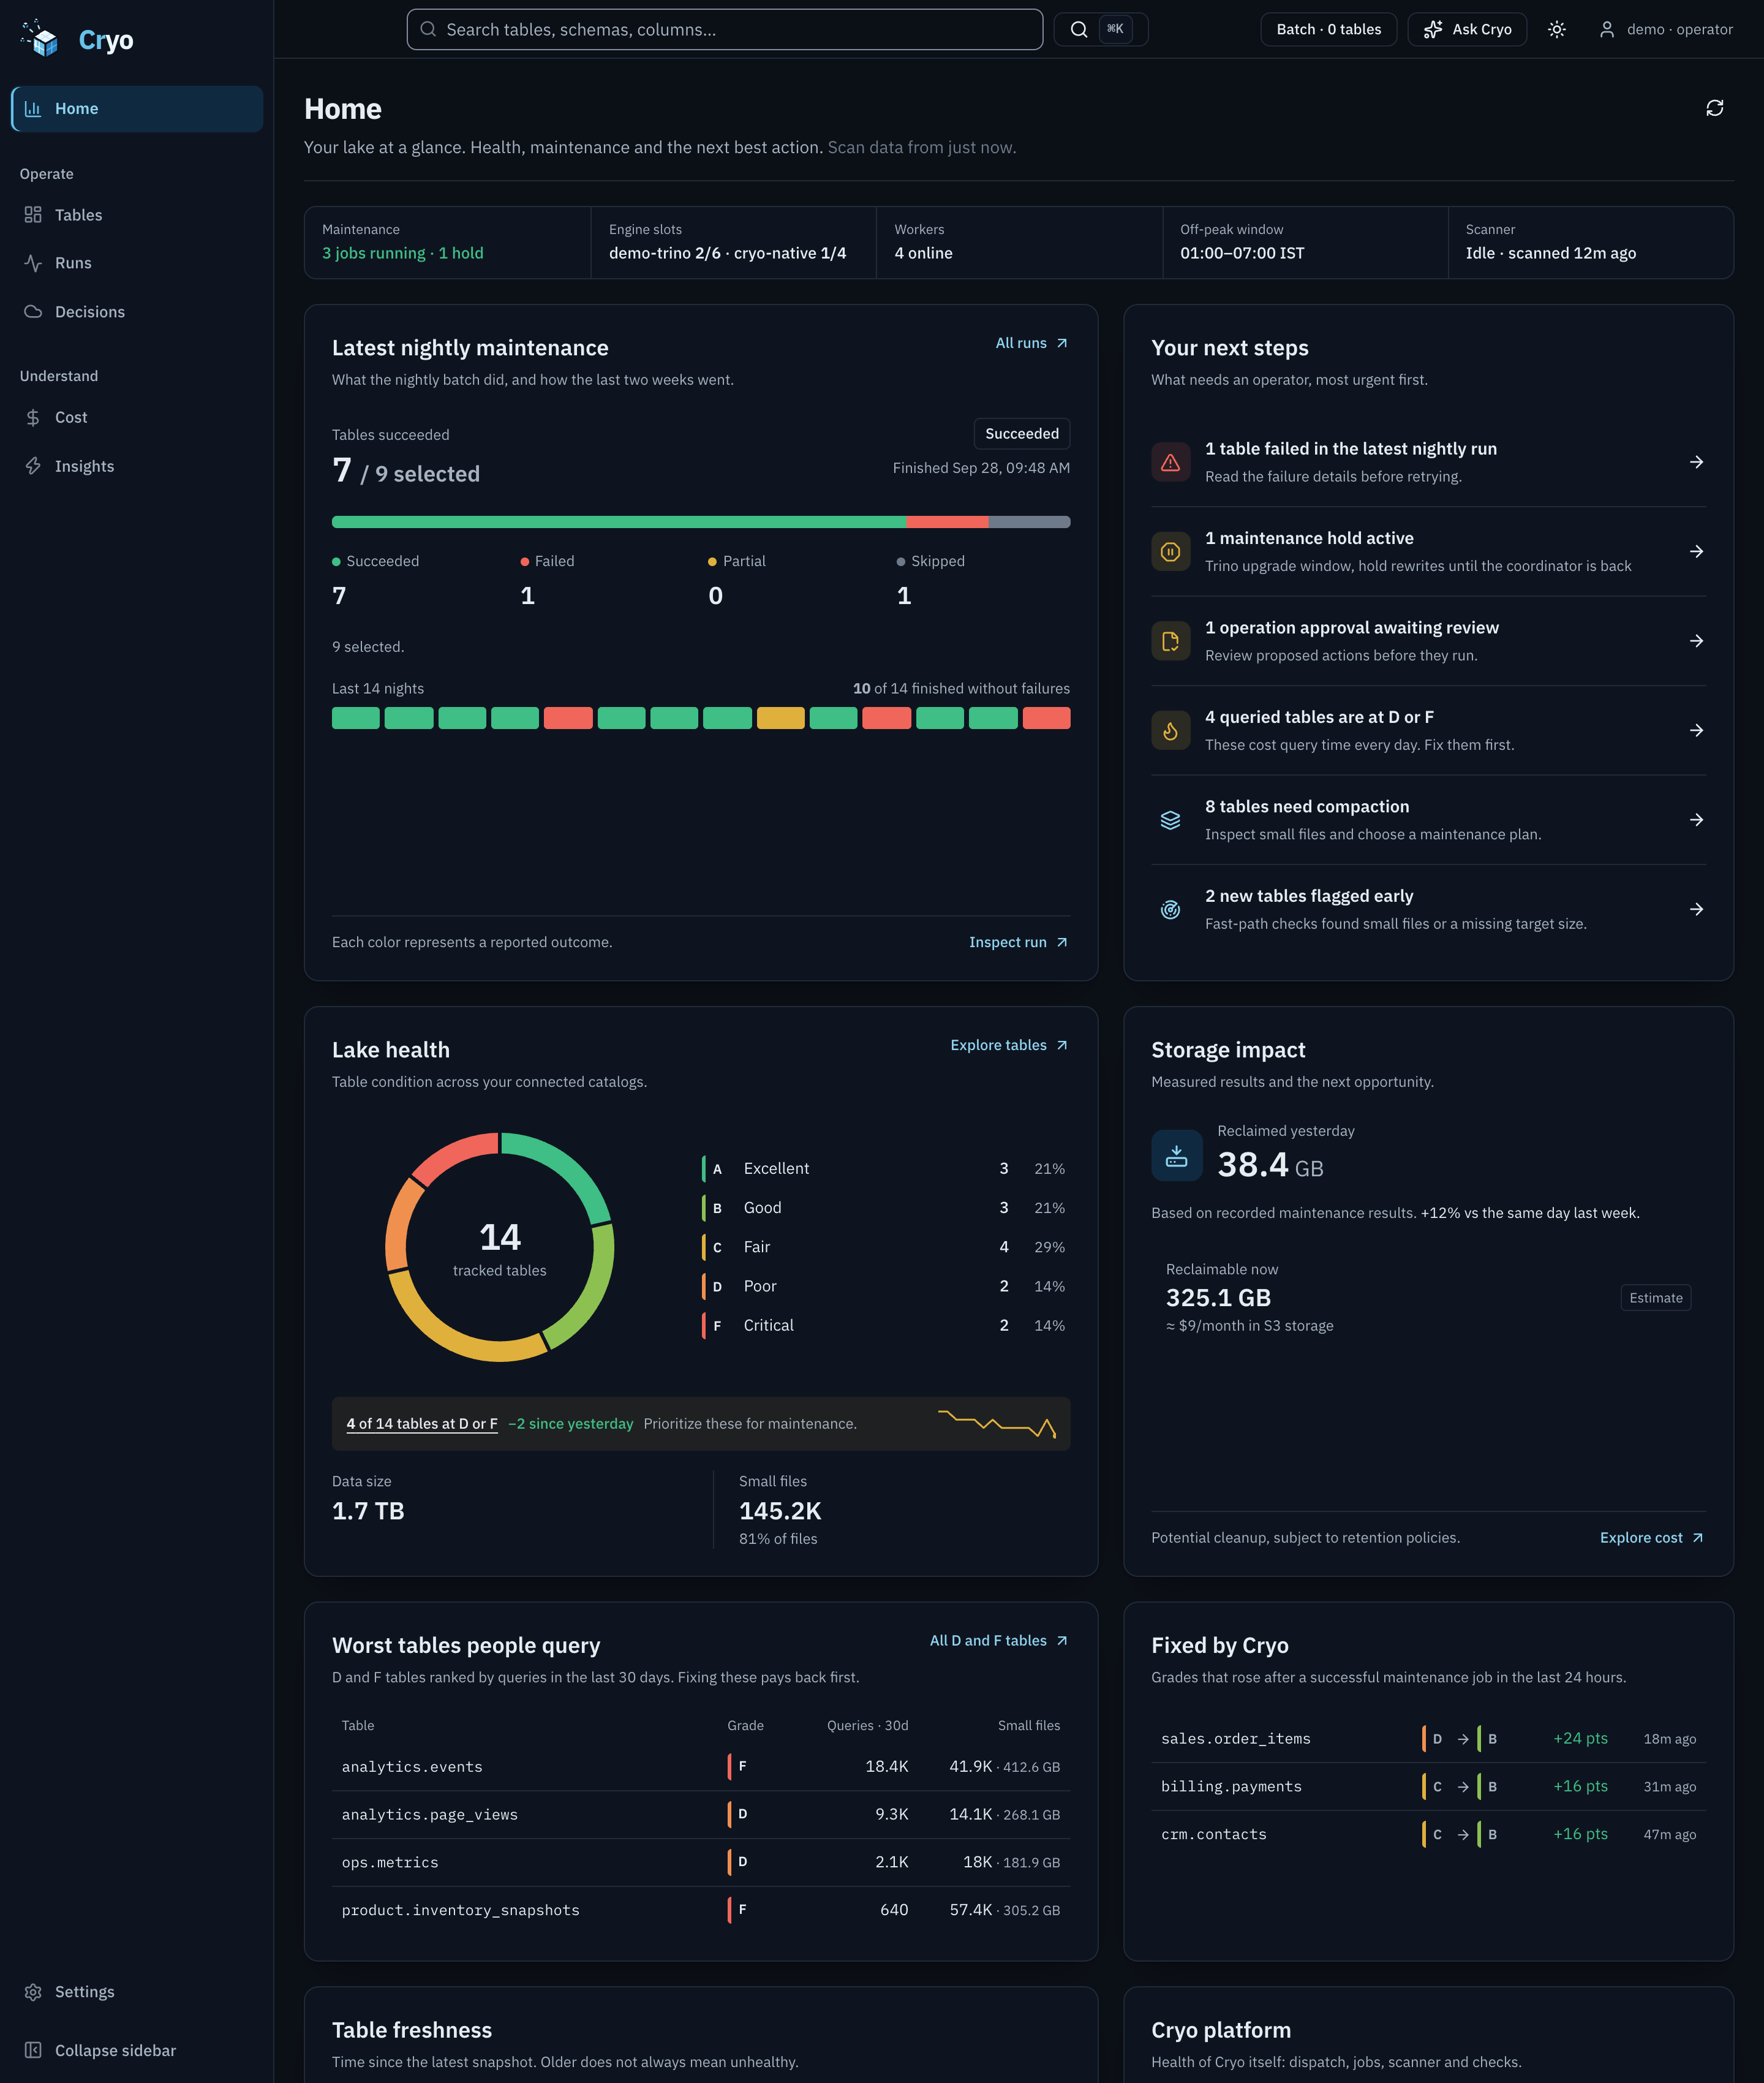Open Cost in the sidebar
This screenshot has height=2083, width=1764.
[137, 417]
